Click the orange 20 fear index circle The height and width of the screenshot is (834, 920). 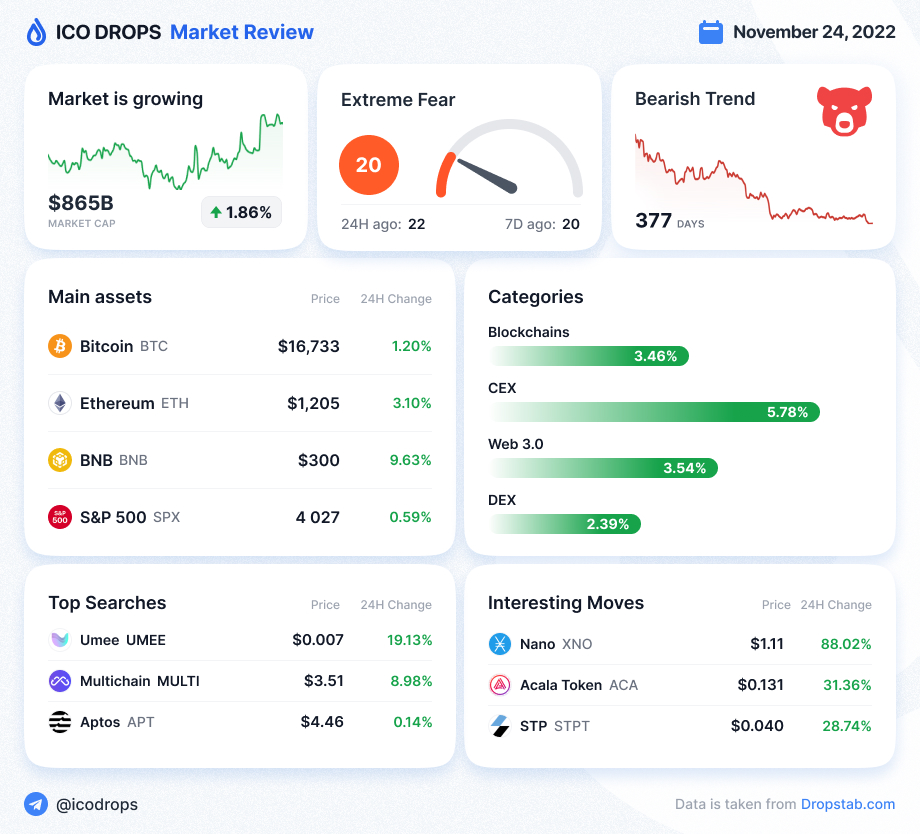pyautogui.click(x=369, y=165)
